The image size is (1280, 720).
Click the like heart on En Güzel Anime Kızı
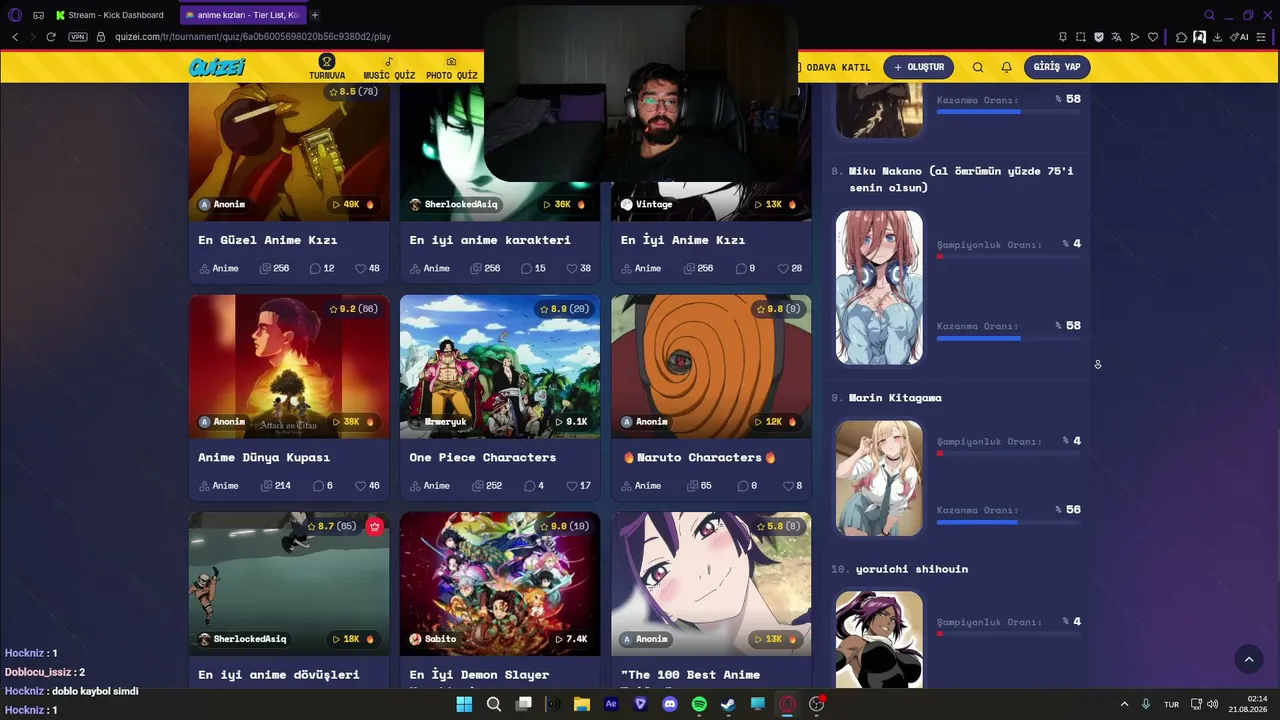click(361, 268)
